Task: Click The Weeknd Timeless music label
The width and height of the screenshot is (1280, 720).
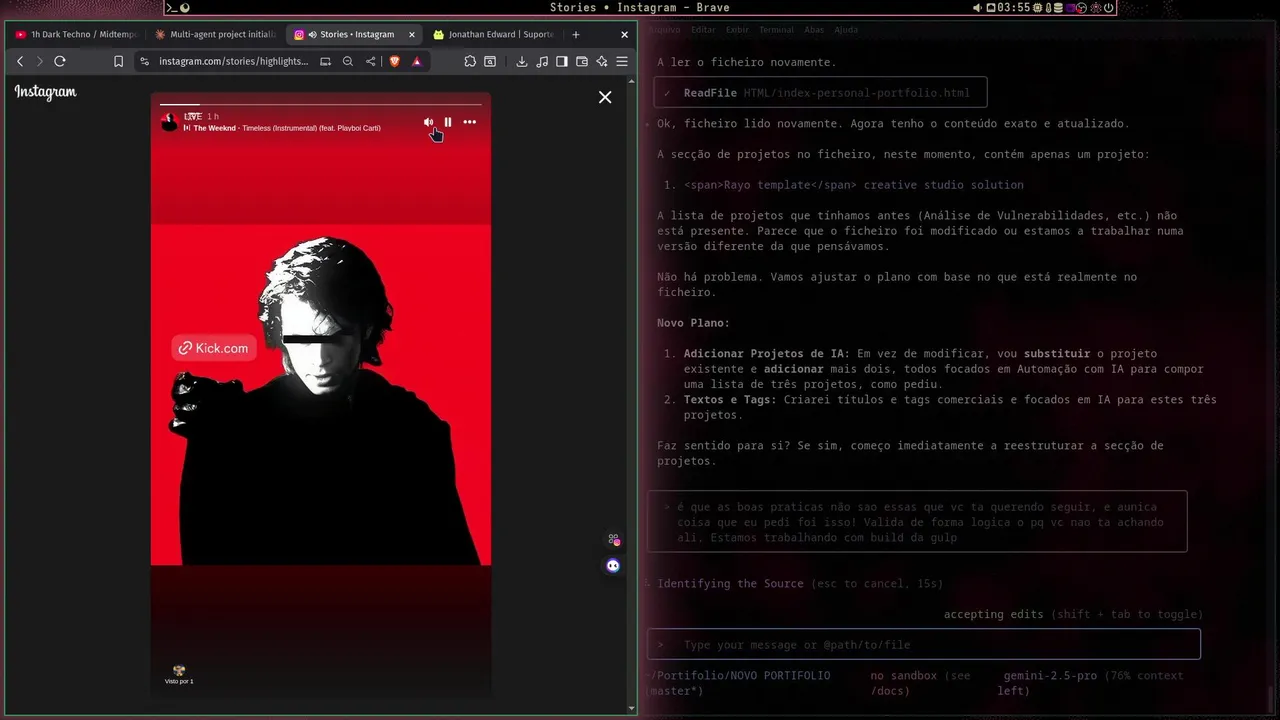Action: click(281, 128)
